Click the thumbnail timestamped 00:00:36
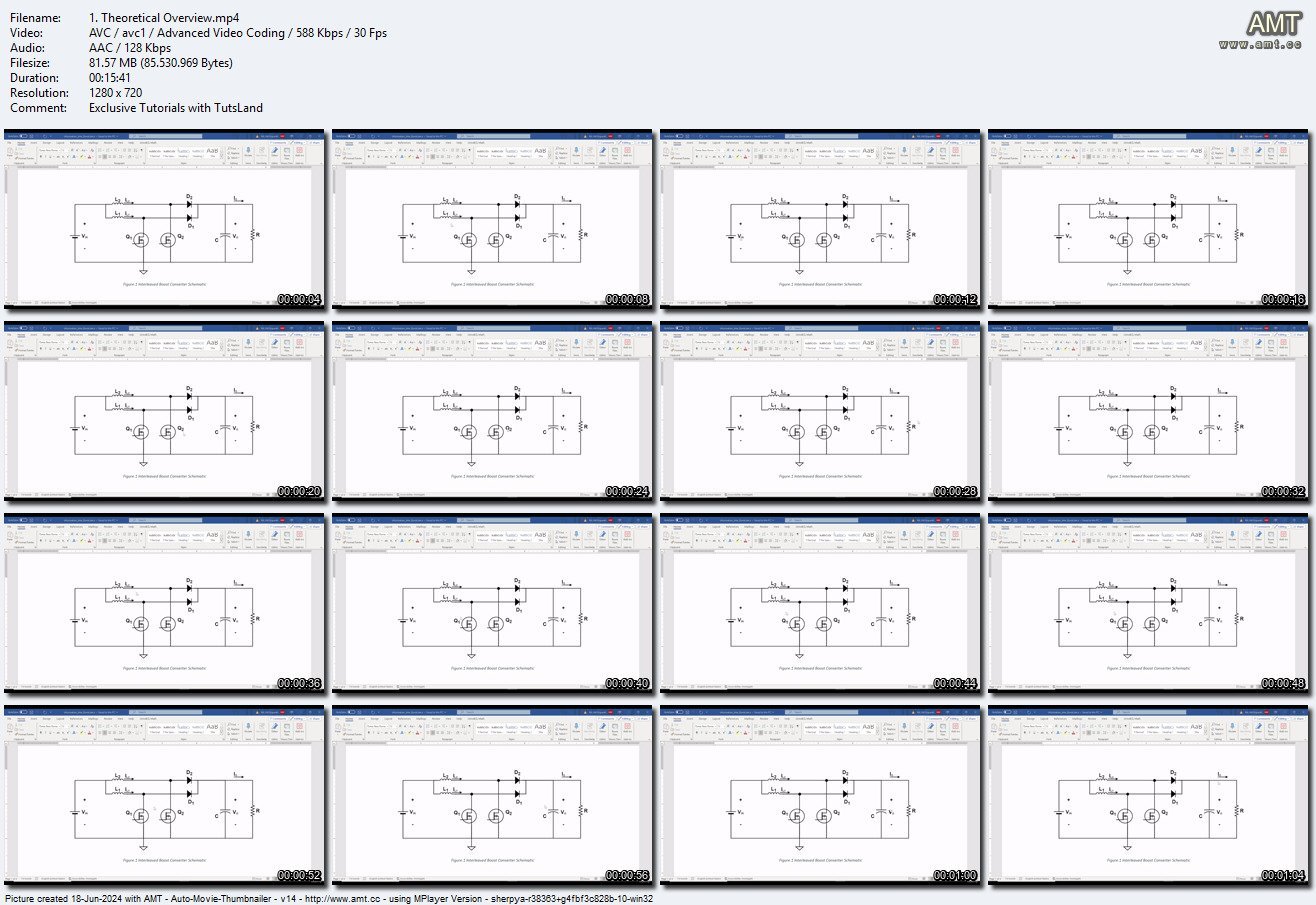This screenshot has height=905, width=1316. click(165, 604)
